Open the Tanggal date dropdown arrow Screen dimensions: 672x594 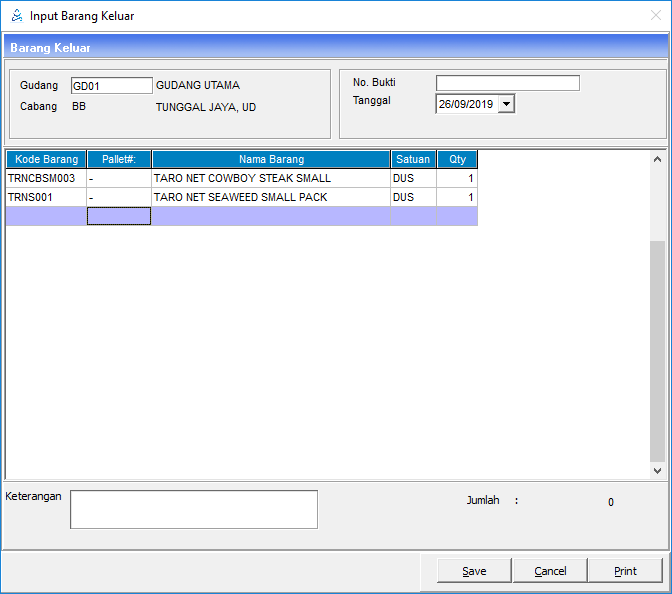[506, 104]
